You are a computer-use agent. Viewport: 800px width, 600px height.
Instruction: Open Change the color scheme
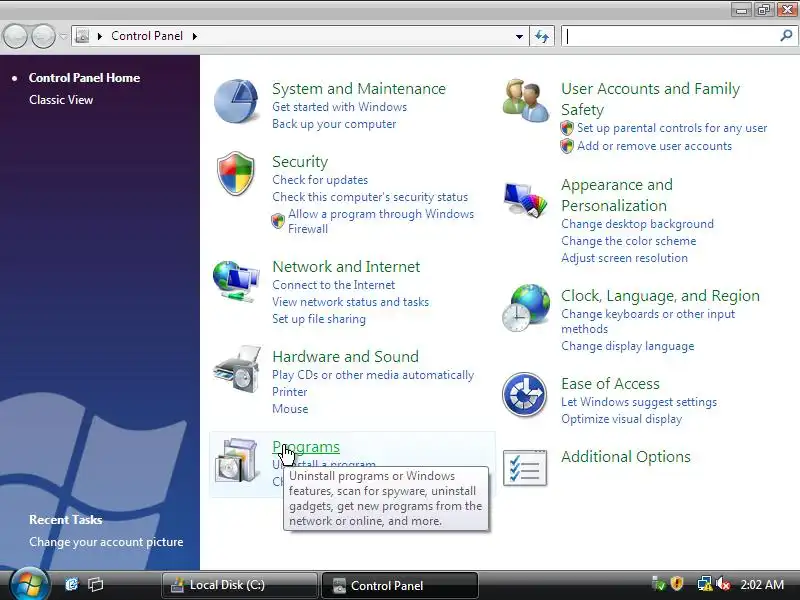point(629,241)
